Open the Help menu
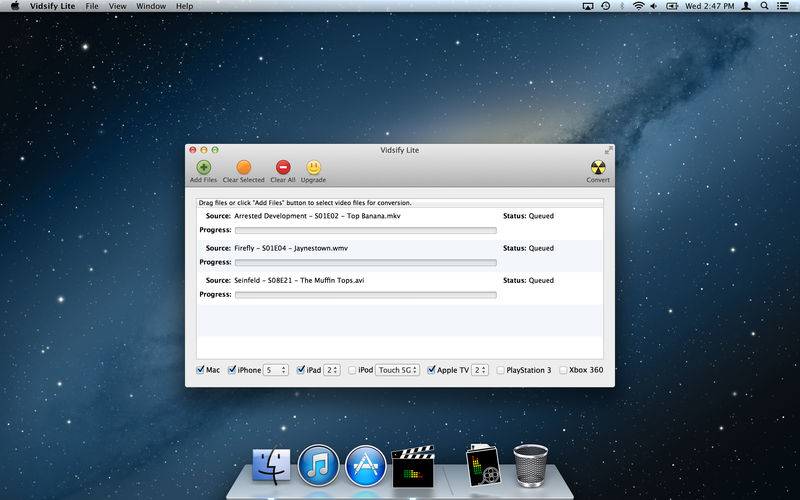Image resolution: width=800 pixels, height=500 pixels. coord(184,6)
